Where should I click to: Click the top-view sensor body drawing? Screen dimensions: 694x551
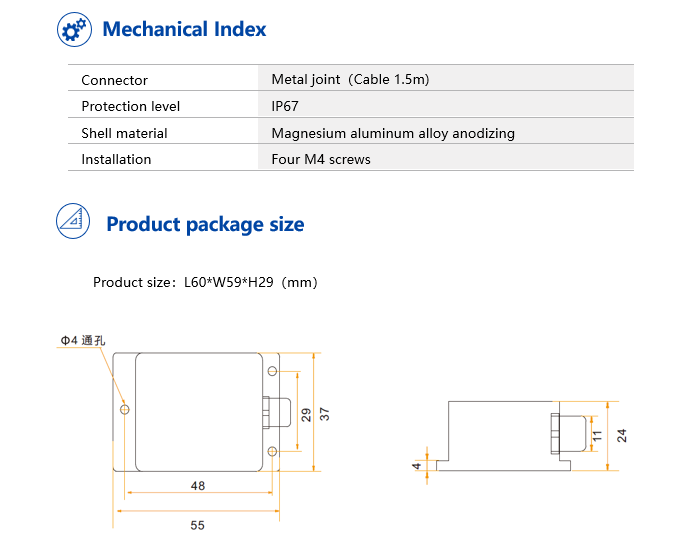195,412
